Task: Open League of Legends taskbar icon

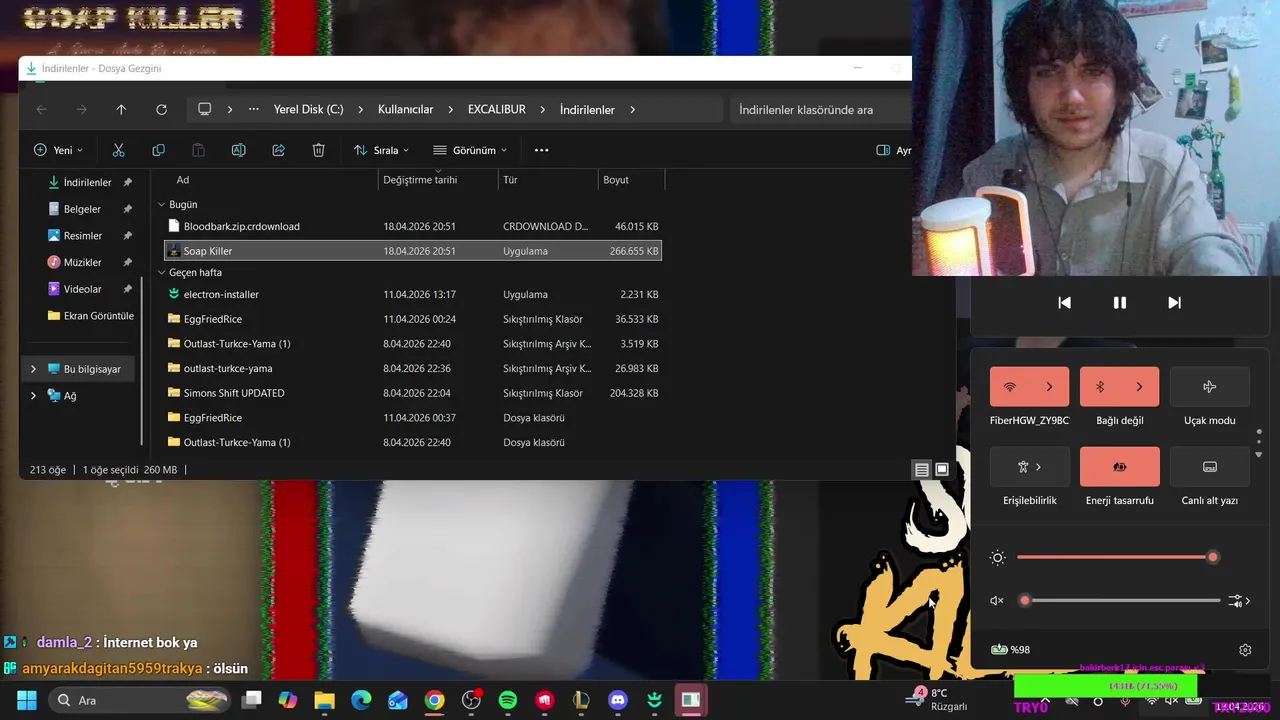Action: coord(581,700)
